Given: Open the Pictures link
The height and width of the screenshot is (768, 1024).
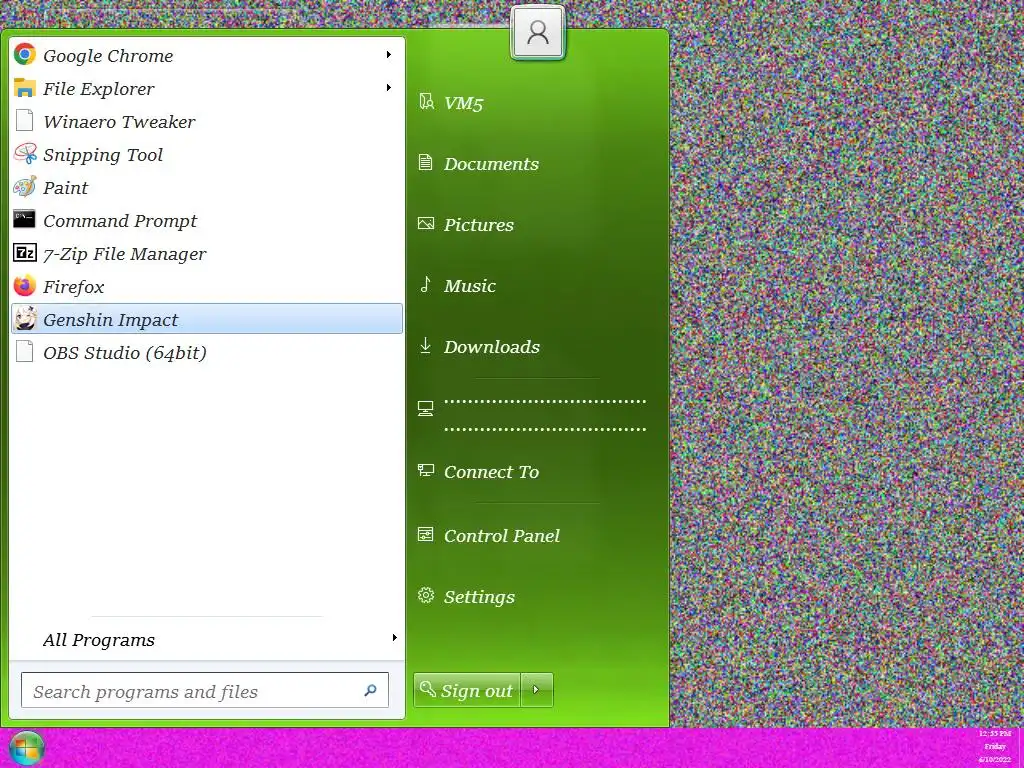Looking at the screenshot, I should (x=479, y=225).
